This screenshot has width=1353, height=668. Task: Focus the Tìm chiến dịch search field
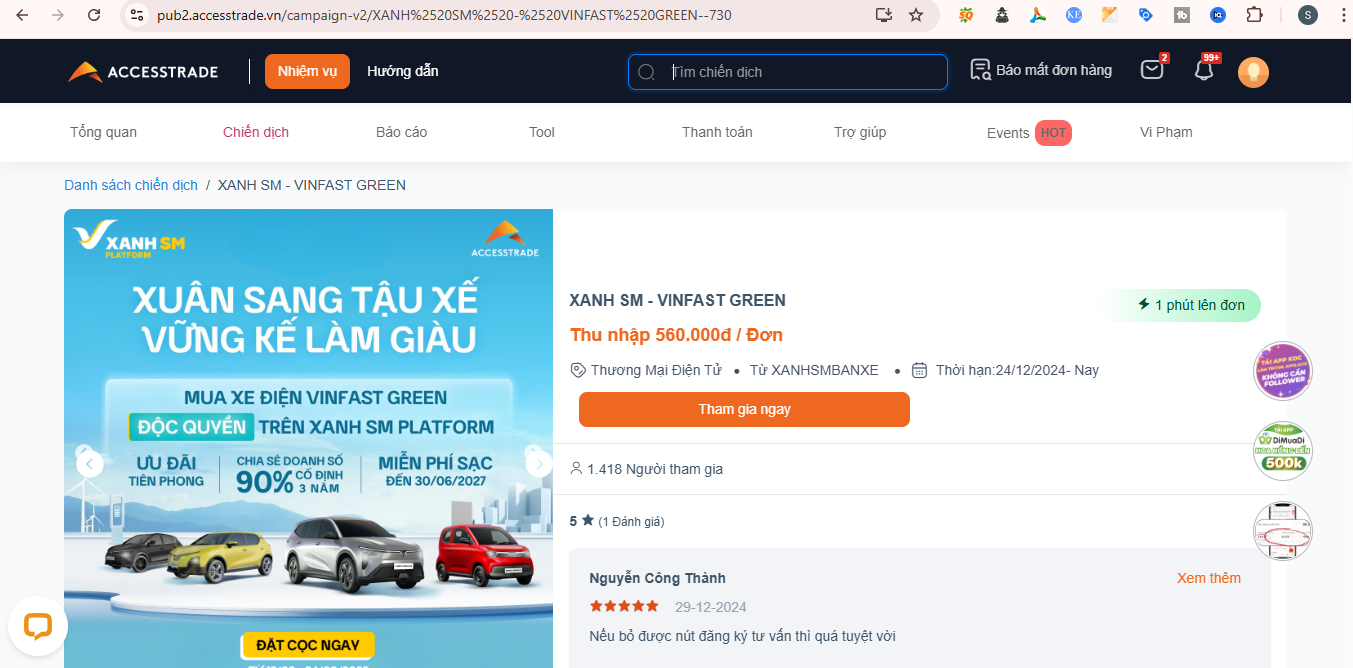click(788, 72)
